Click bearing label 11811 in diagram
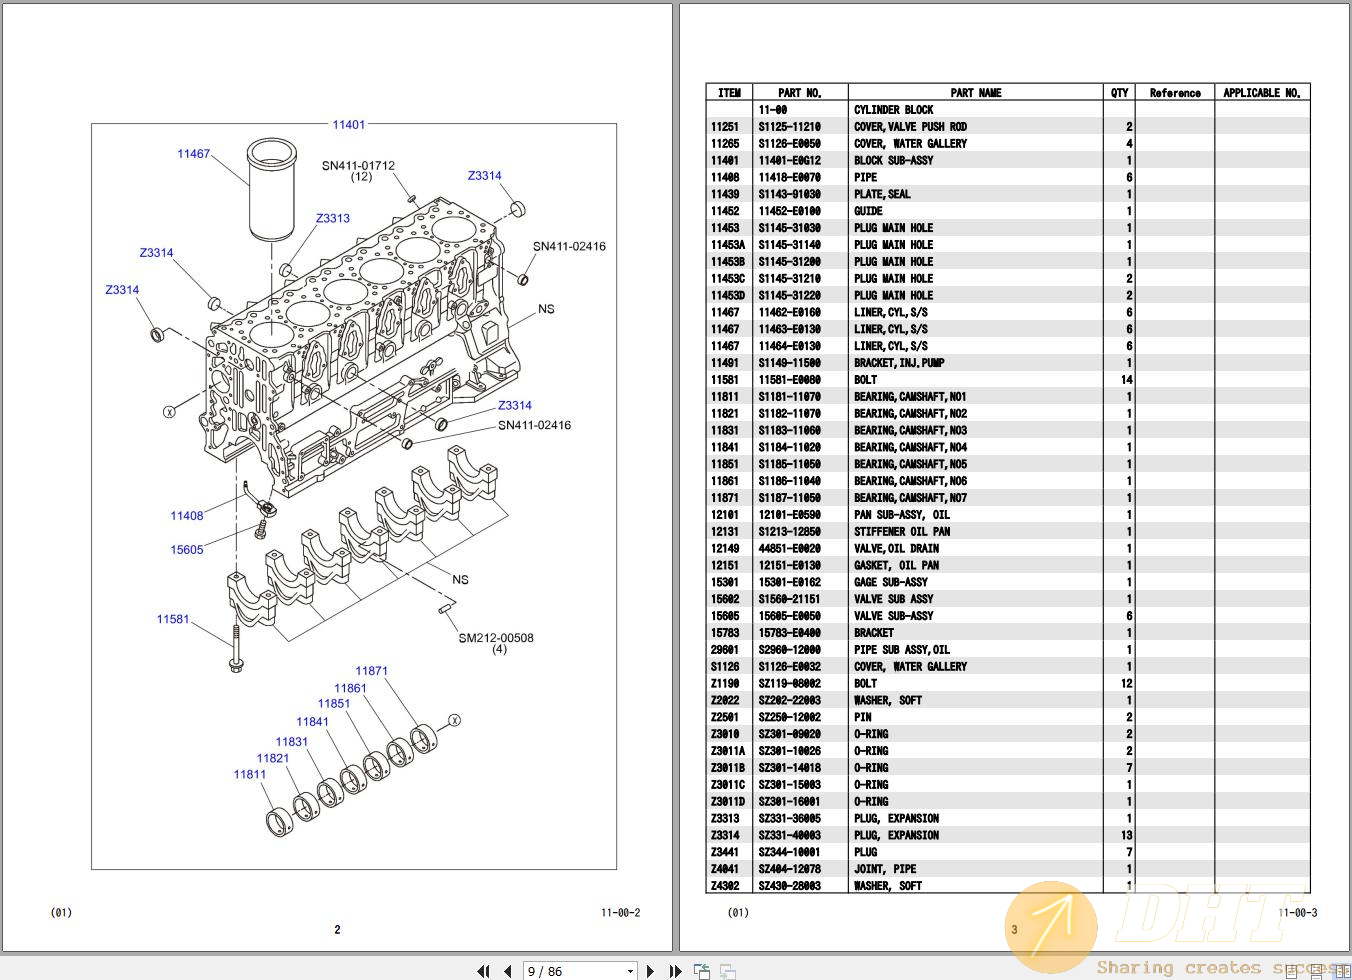This screenshot has height=980, width=1352. click(x=250, y=774)
